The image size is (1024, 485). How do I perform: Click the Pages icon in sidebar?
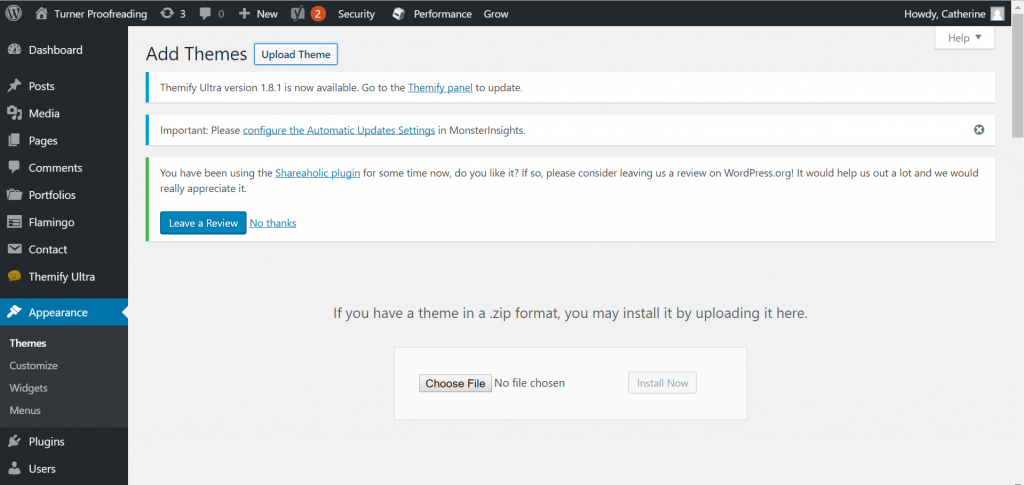point(14,140)
